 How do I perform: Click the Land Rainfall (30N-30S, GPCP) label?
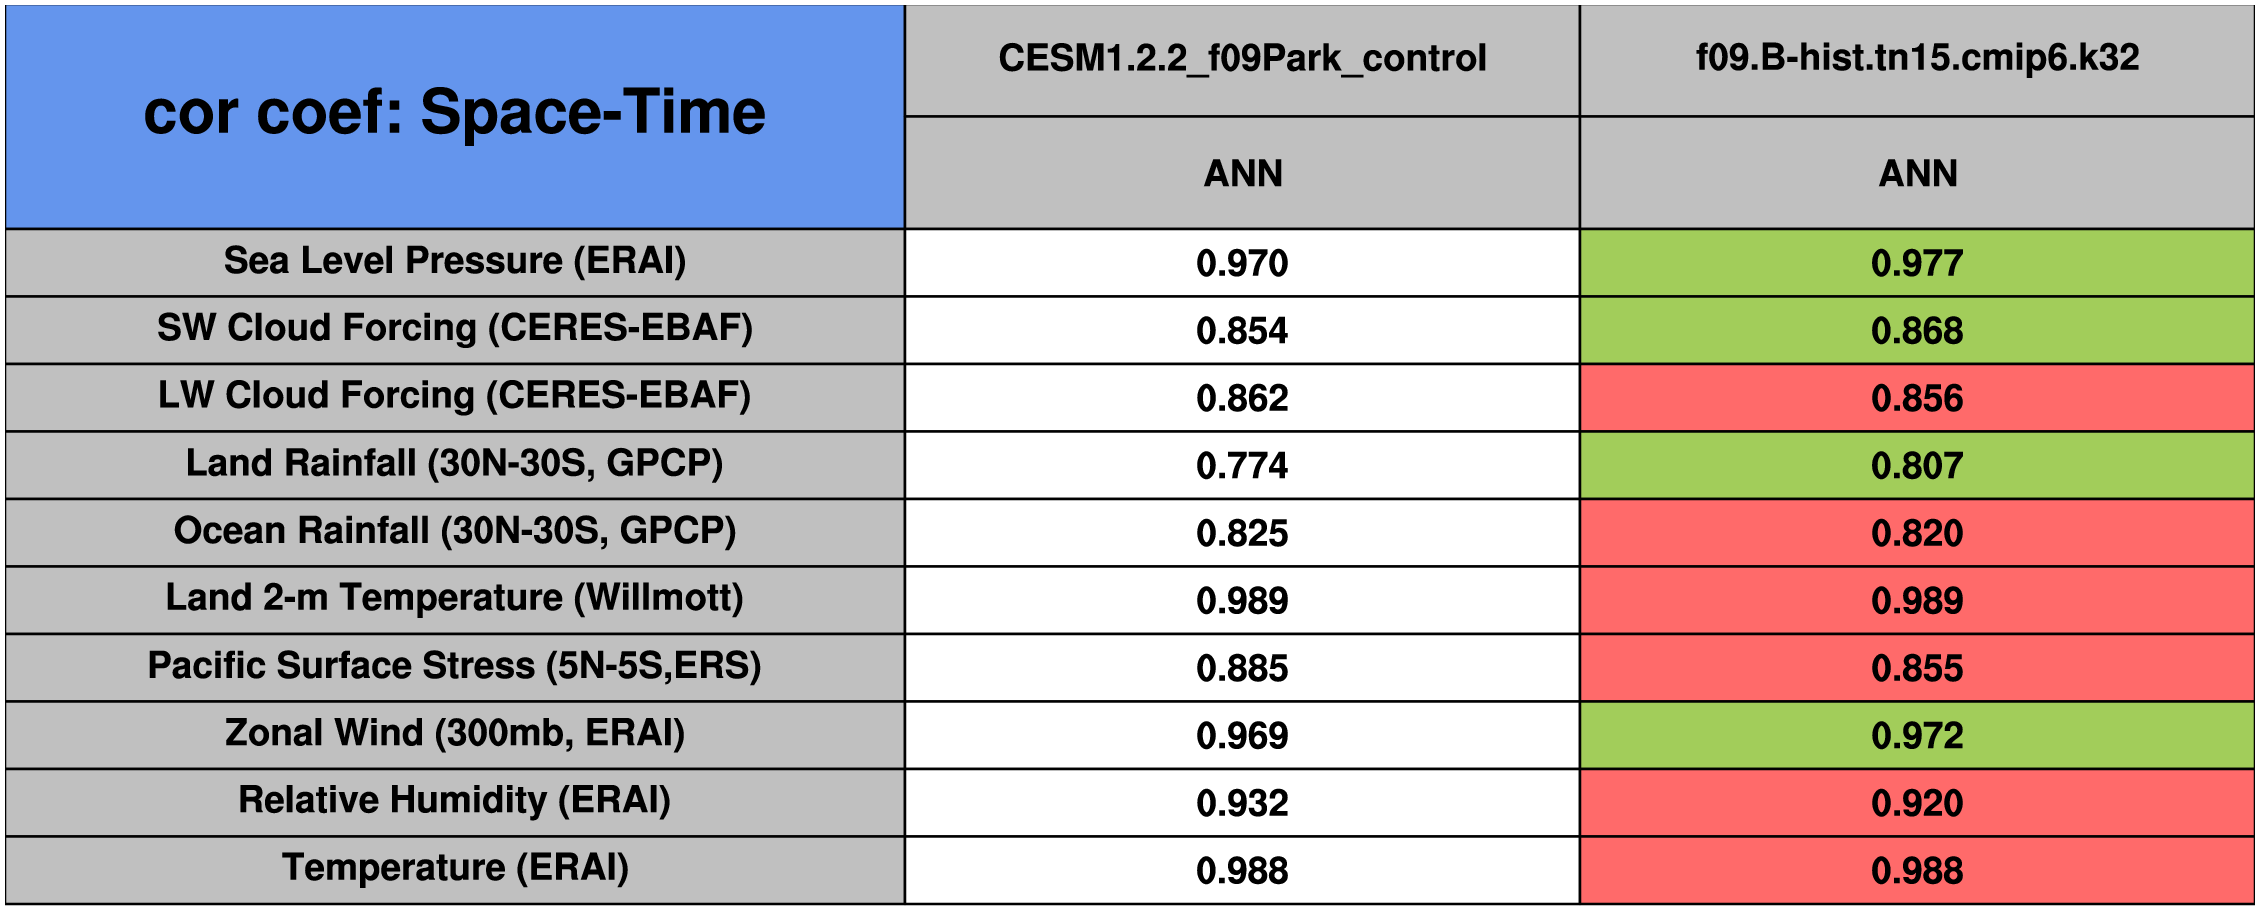click(x=455, y=464)
